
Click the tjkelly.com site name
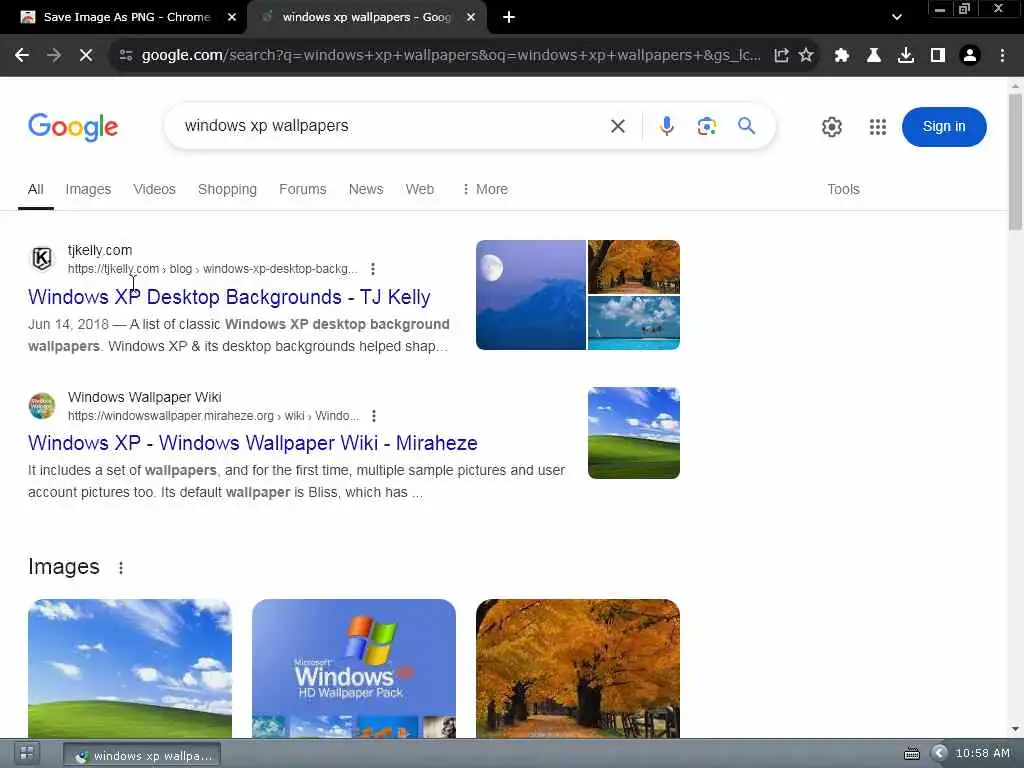coord(100,251)
